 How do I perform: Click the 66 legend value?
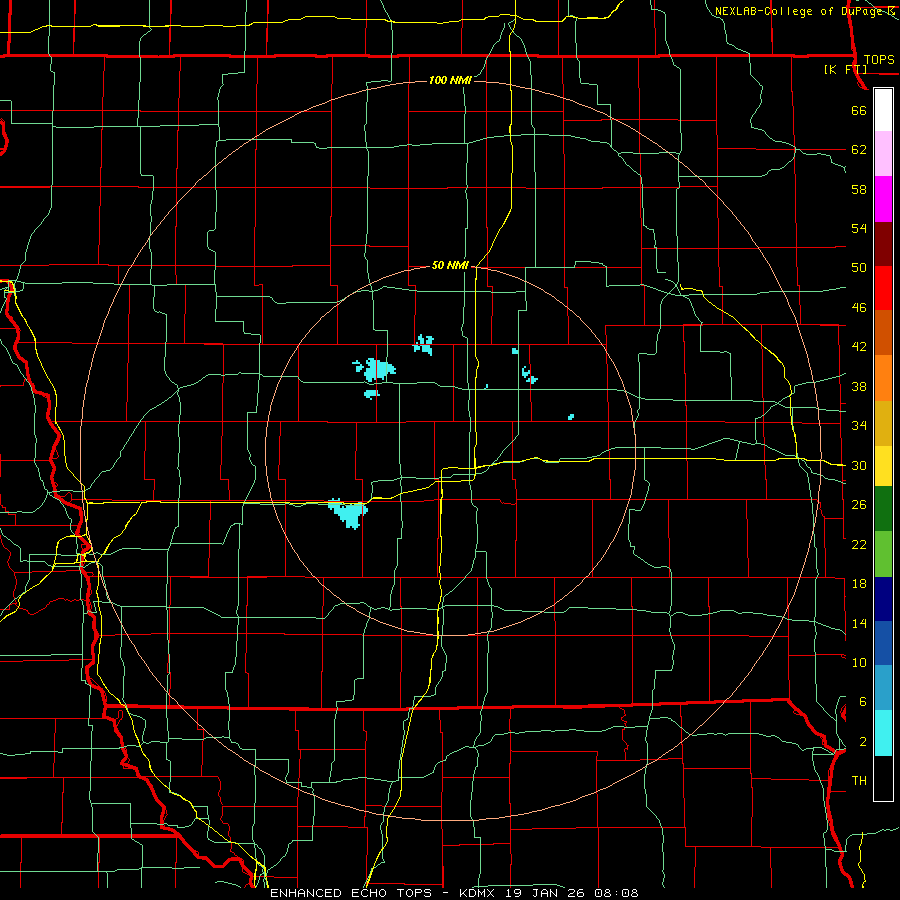click(x=859, y=110)
